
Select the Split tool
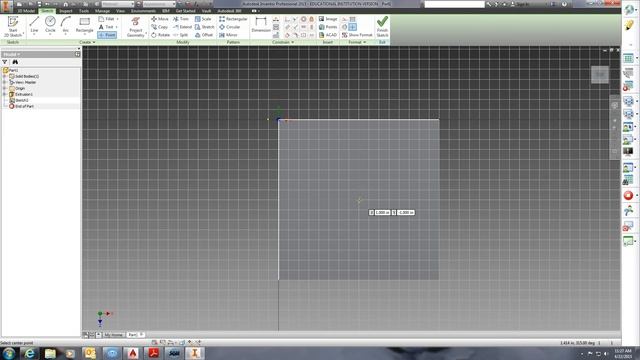180,35
